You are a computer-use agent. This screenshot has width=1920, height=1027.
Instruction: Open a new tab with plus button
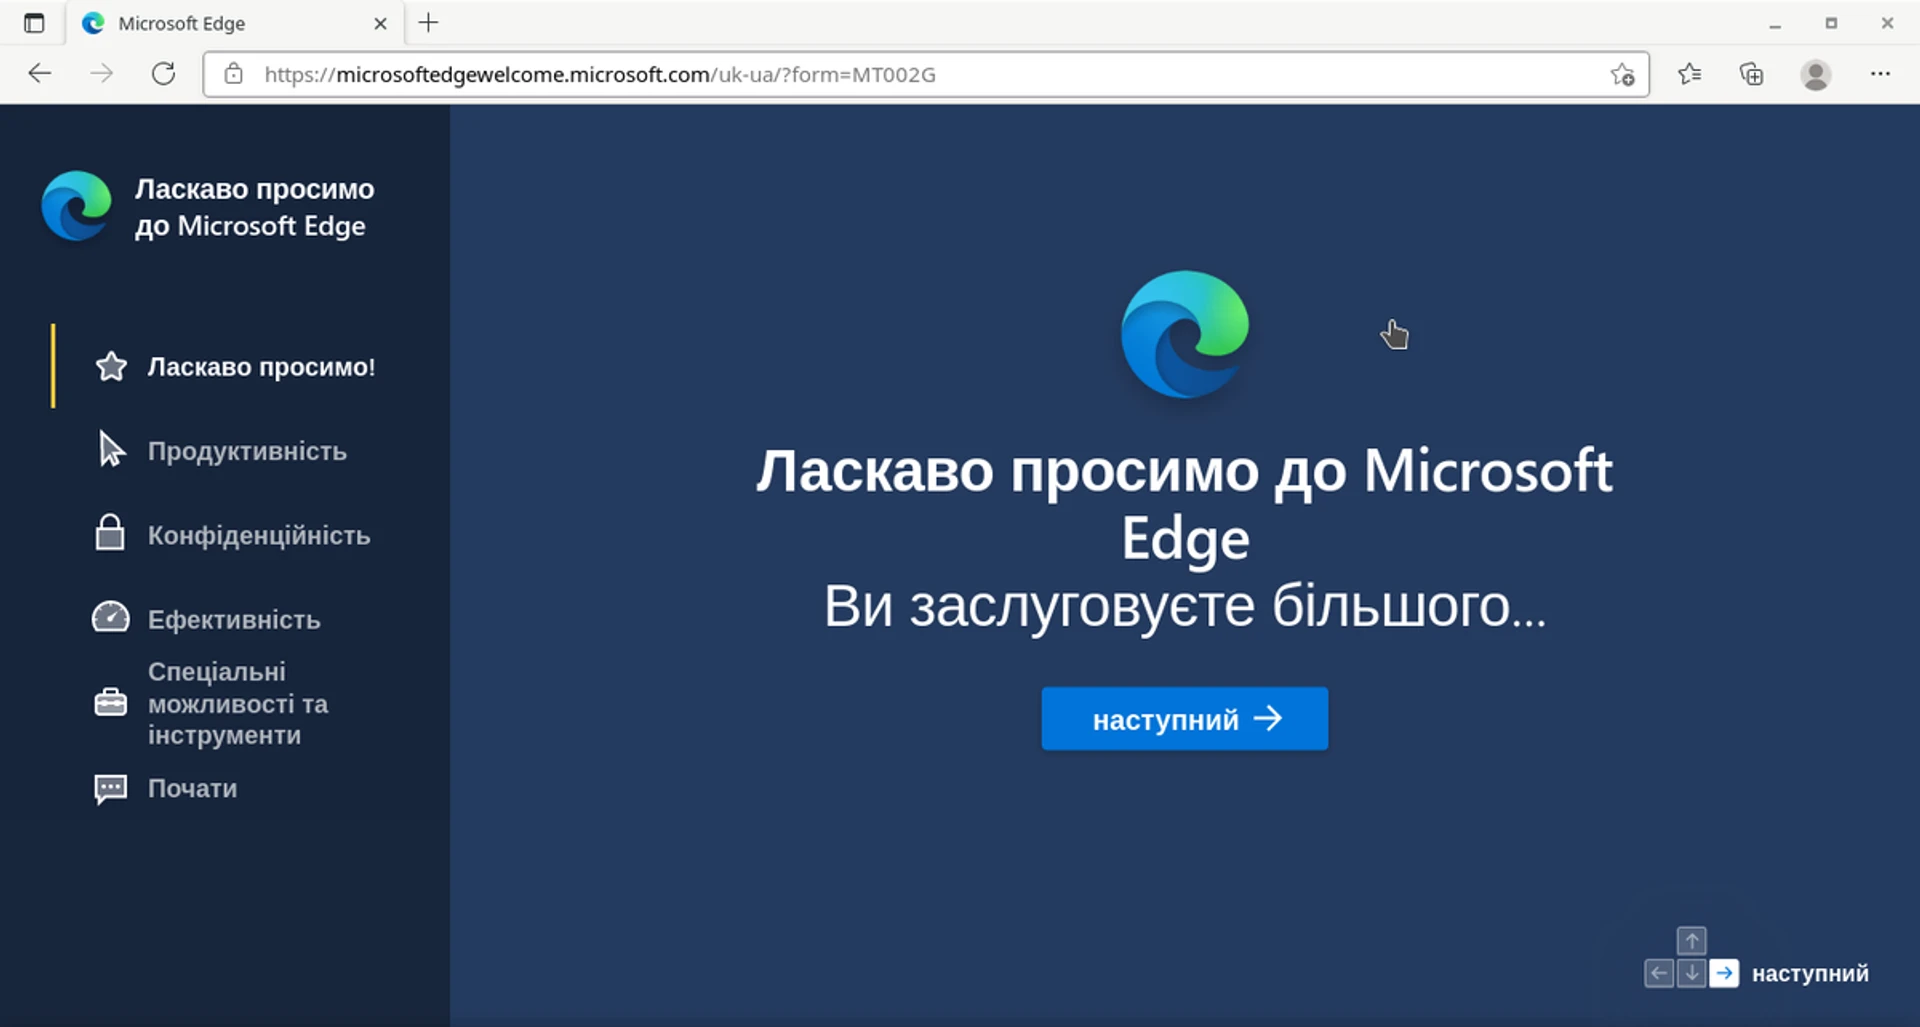pos(428,23)
